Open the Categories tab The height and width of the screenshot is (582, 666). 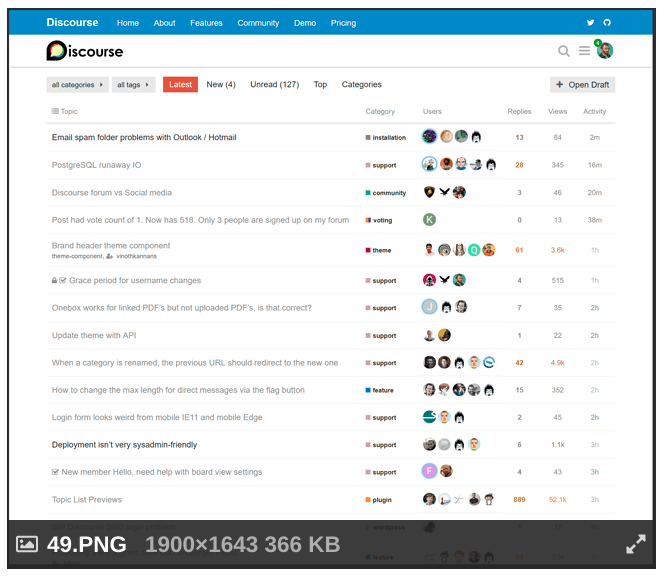(361, 85)
